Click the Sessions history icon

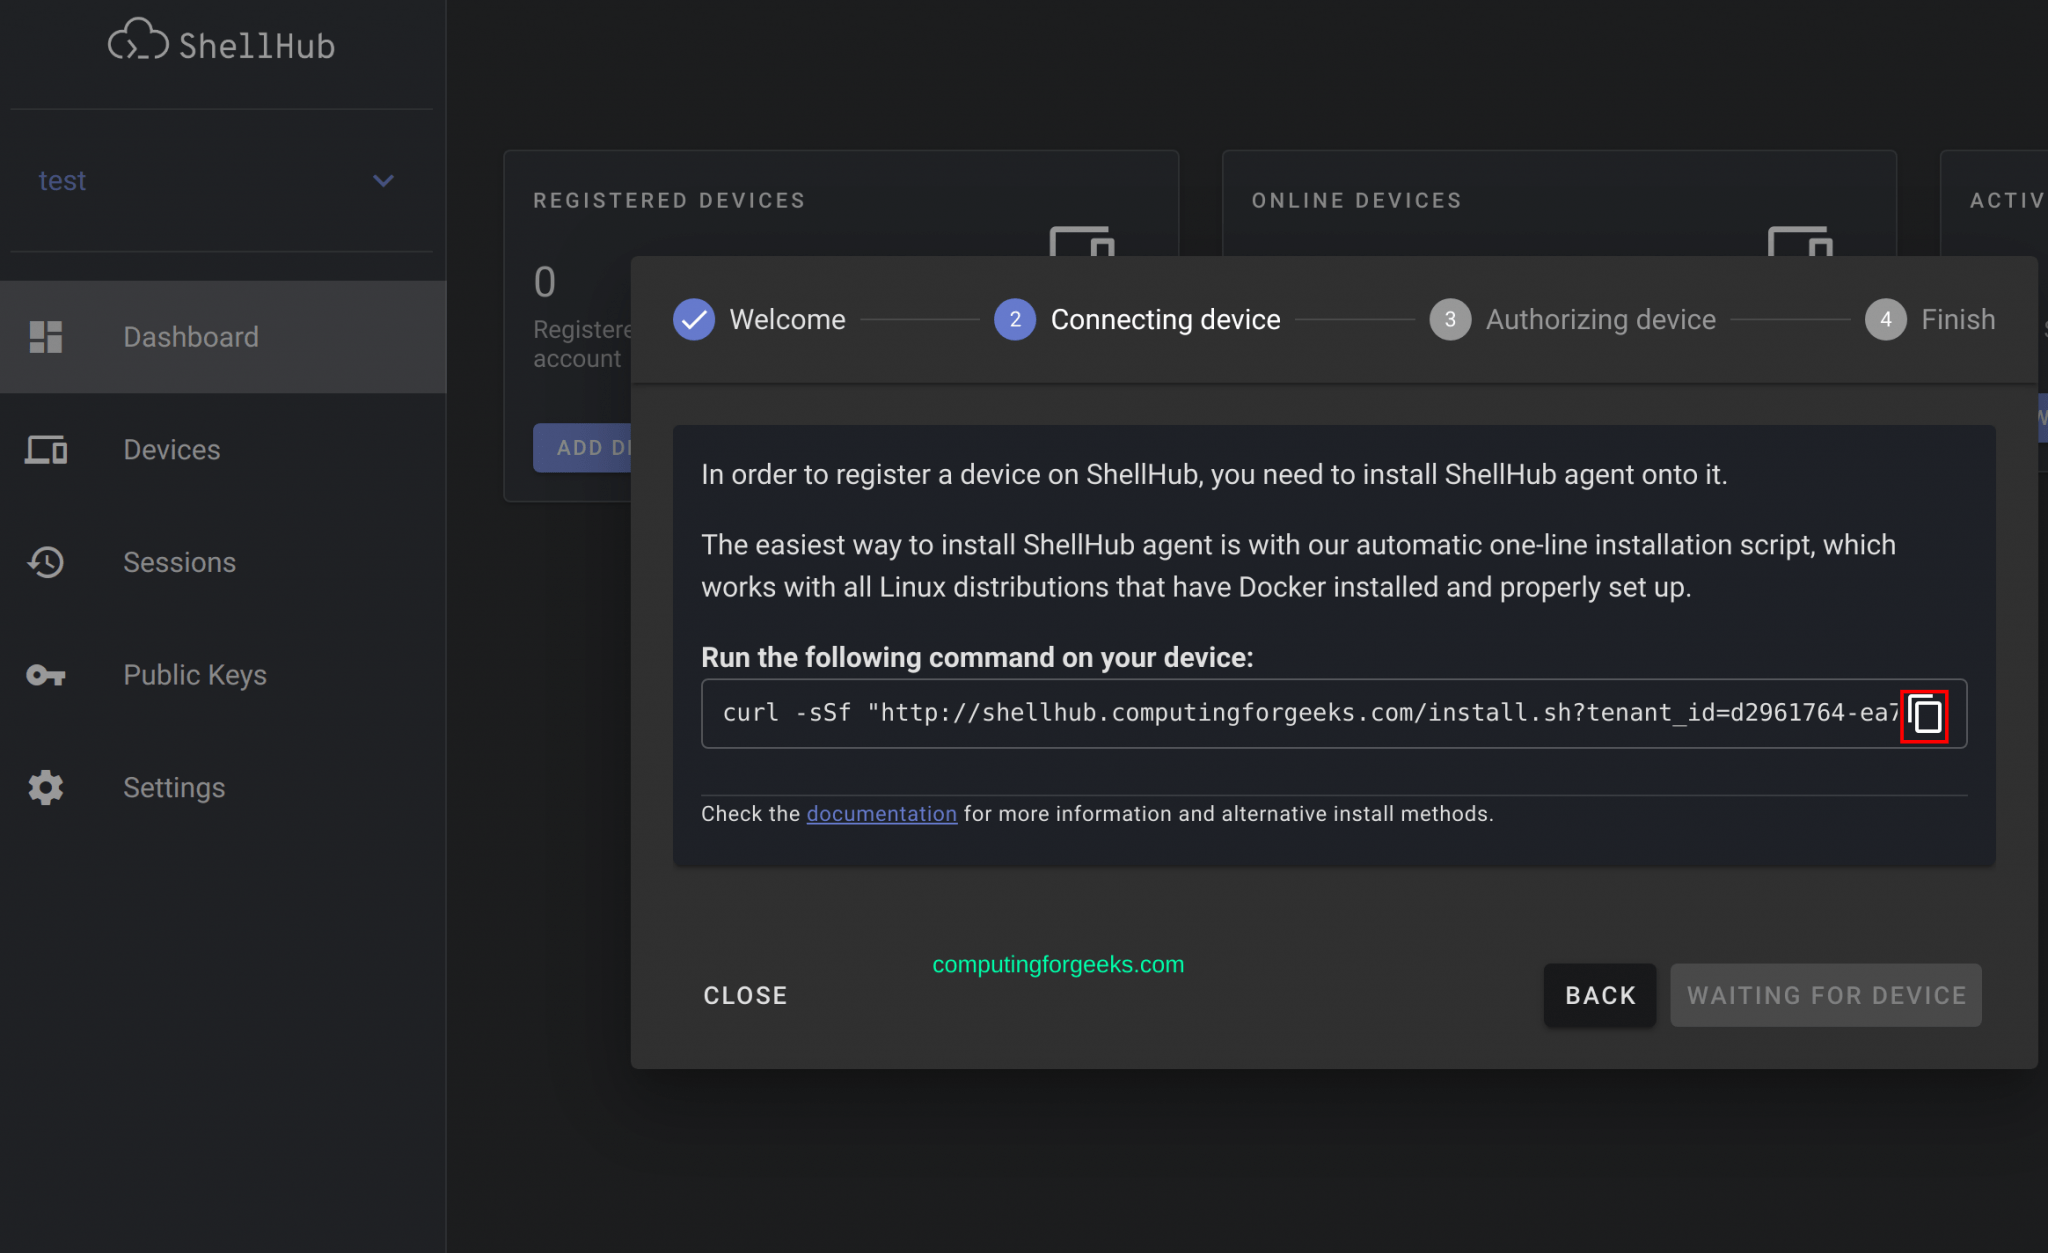coord(46,563)
